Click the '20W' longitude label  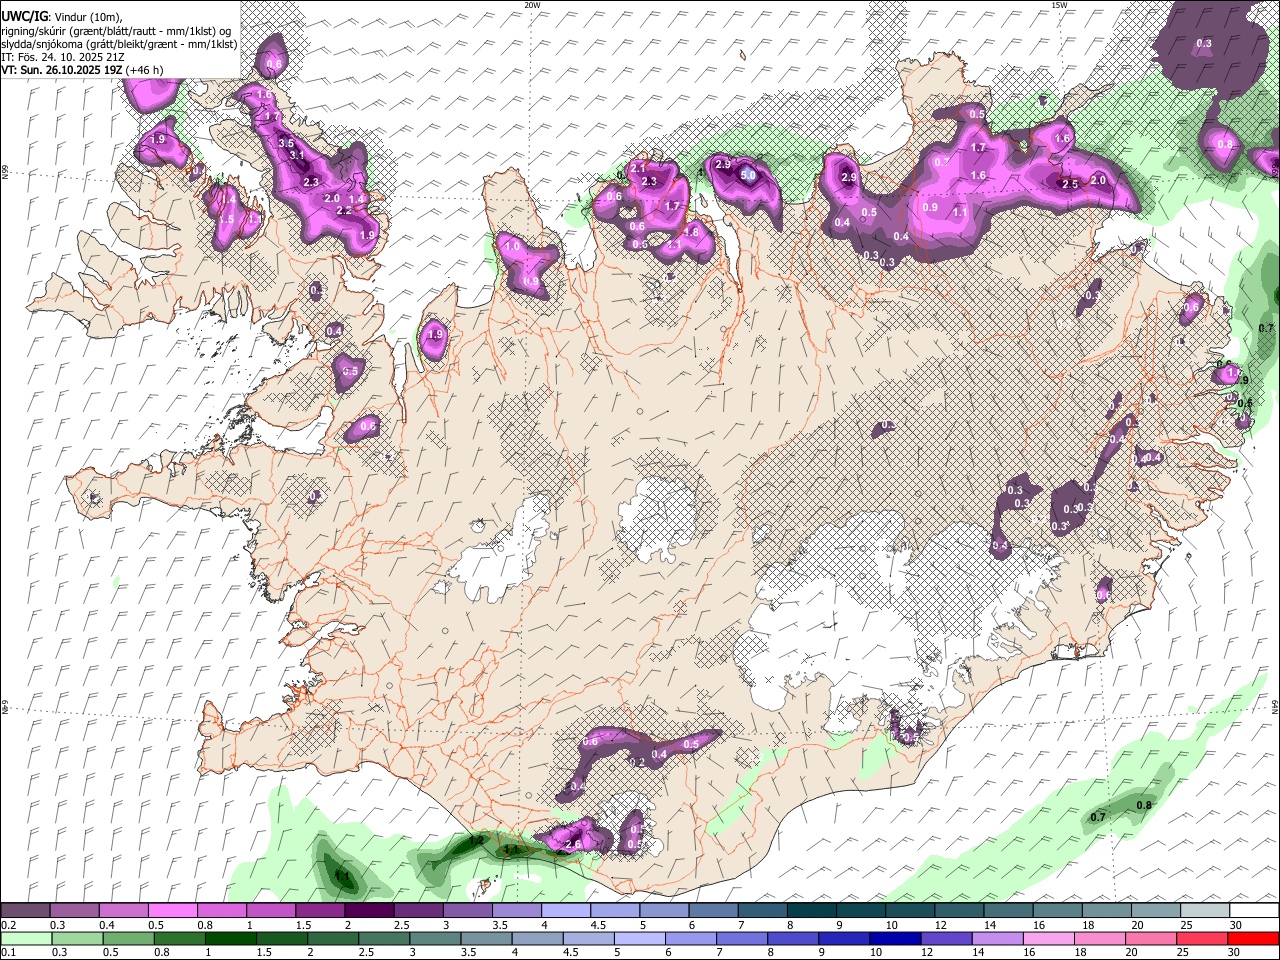pos(532,5)
